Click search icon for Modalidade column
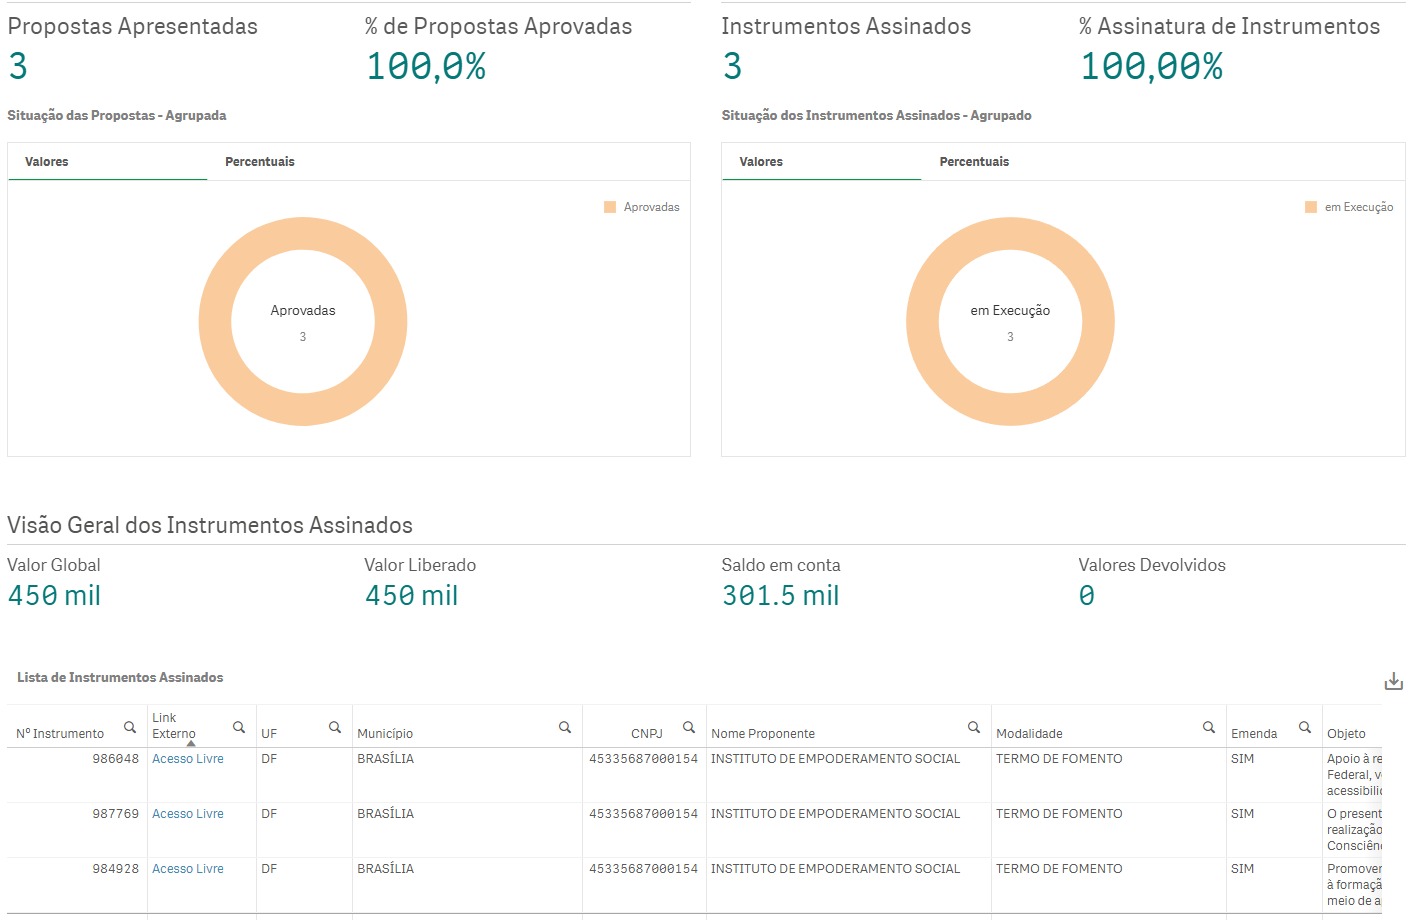The width and height of the screenshot is (1415, 920). [x=1209, y=727]
